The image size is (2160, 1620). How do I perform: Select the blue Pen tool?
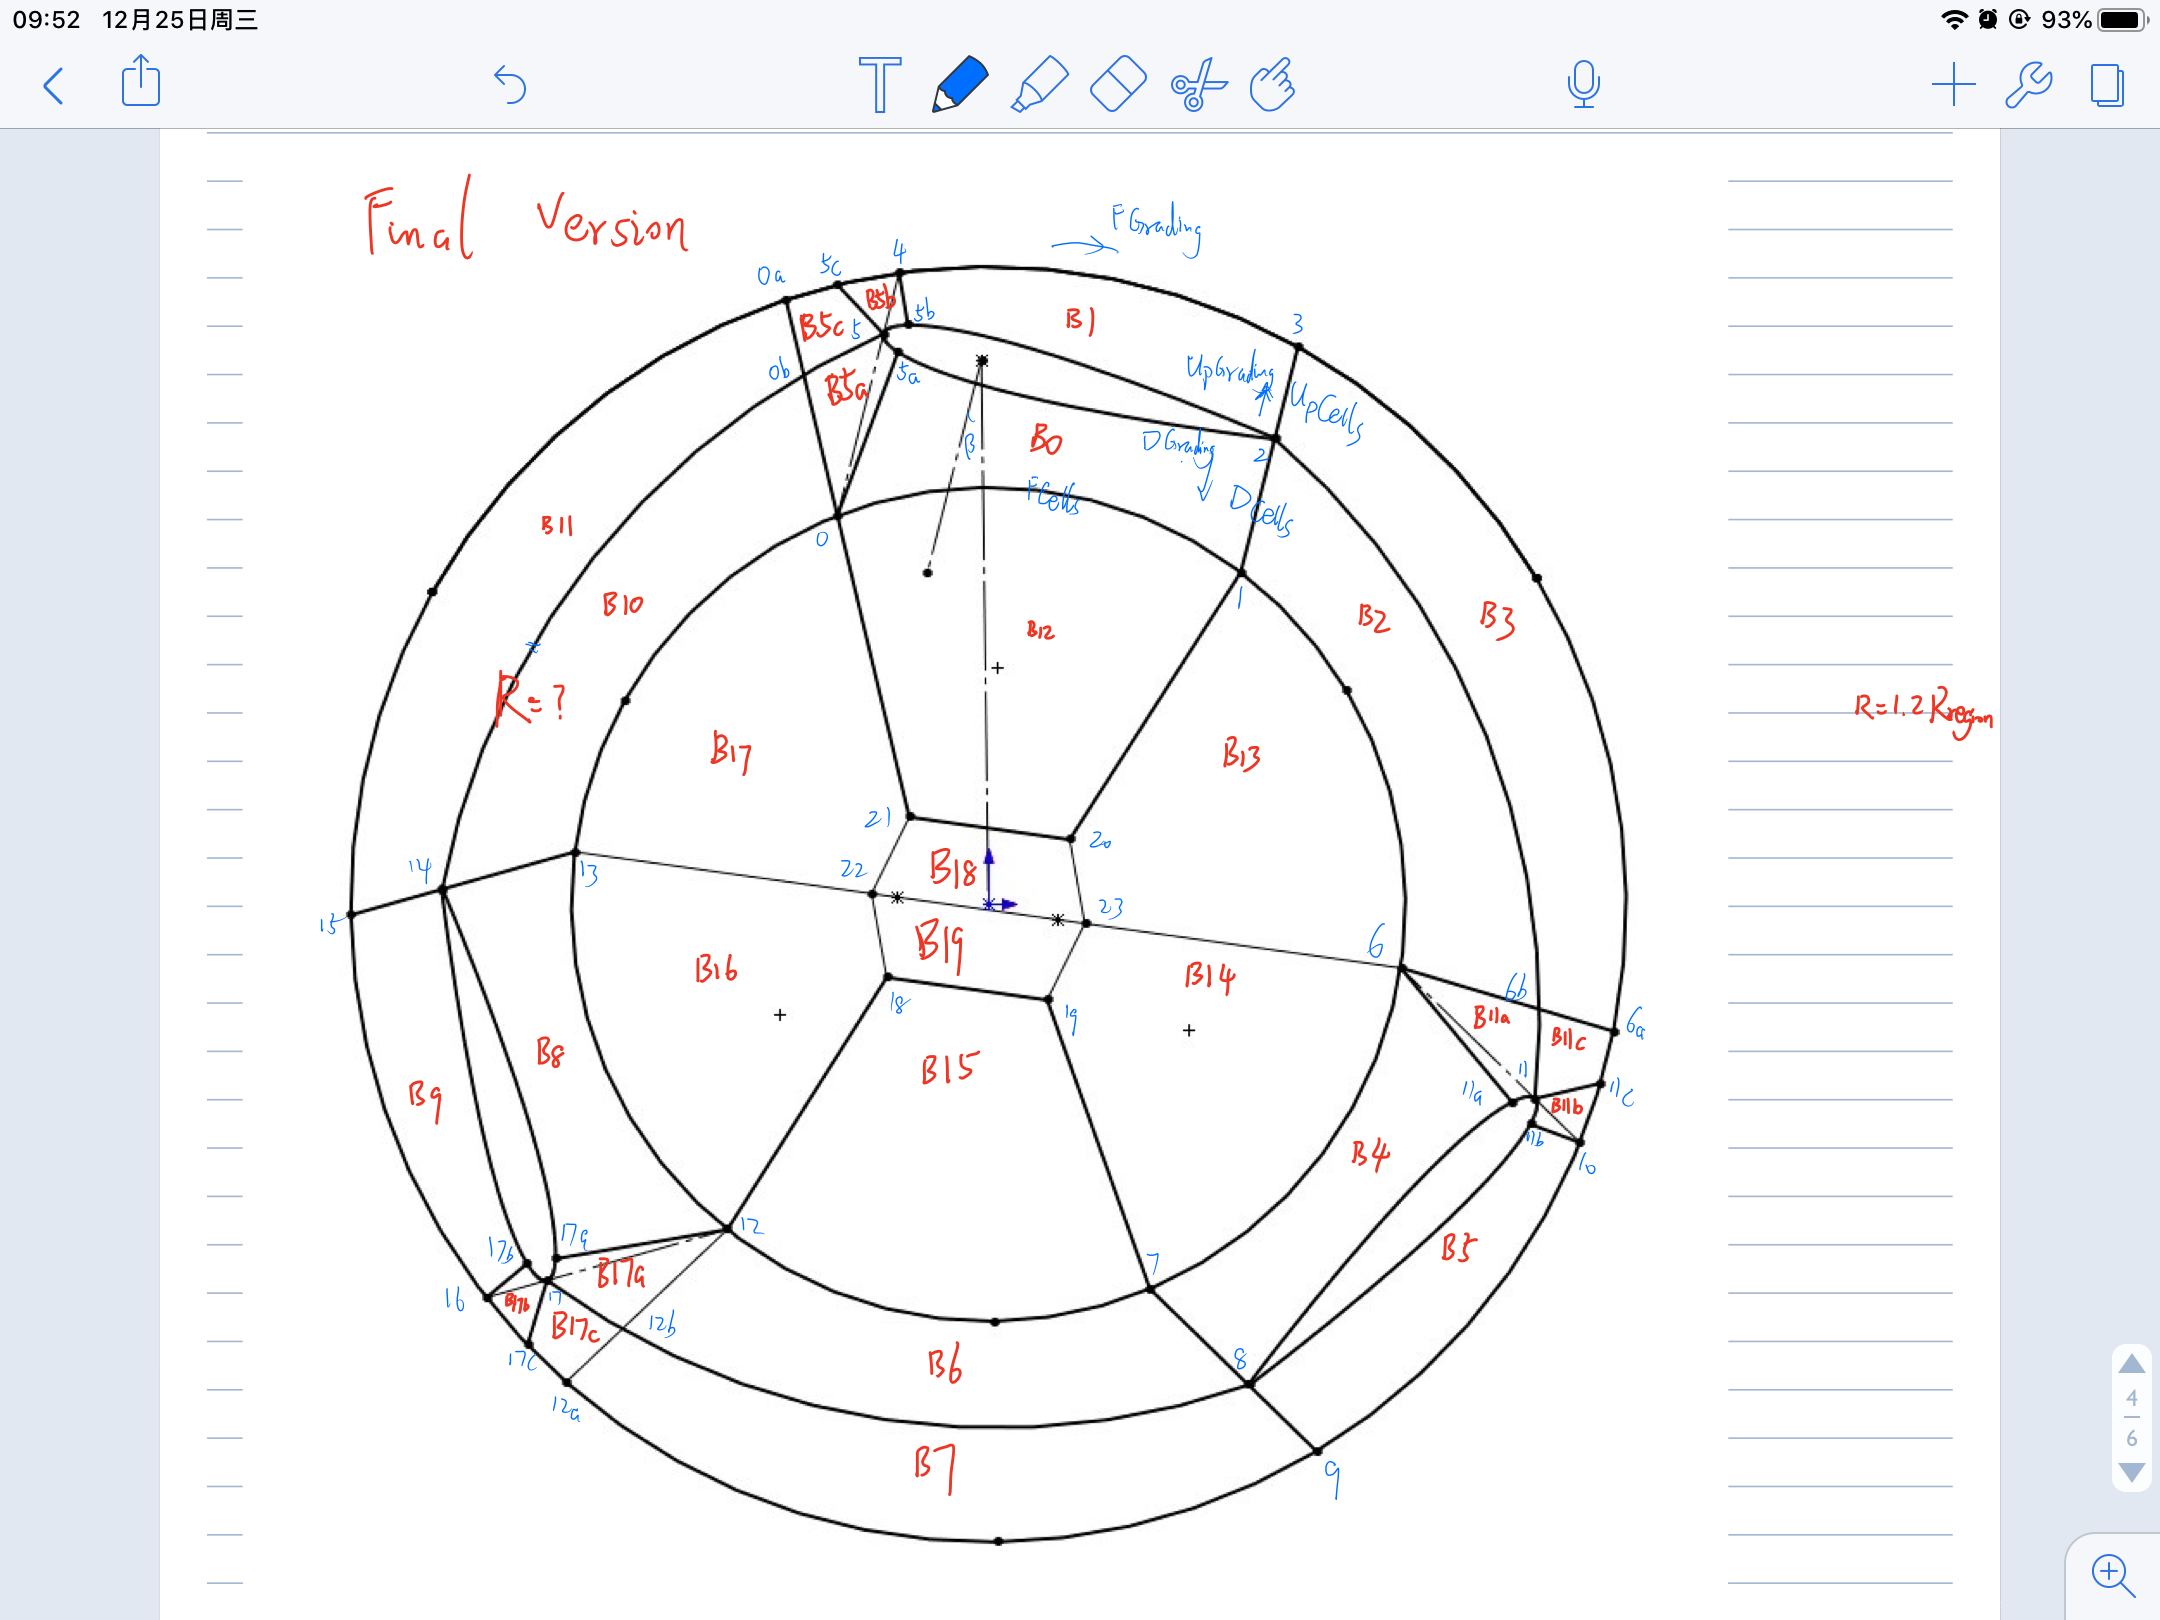click(959, 85)
